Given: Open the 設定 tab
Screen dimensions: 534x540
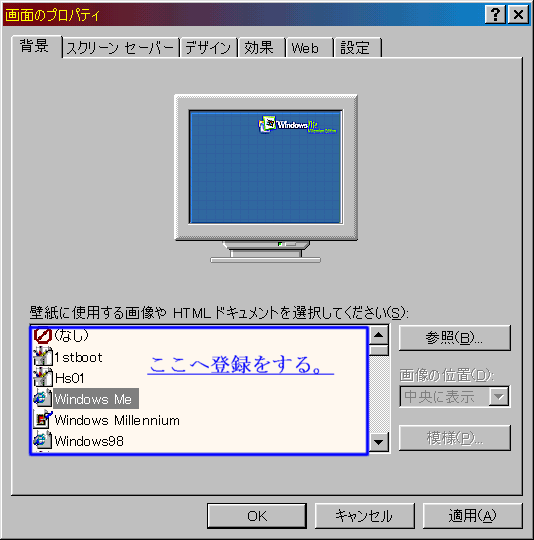Looking at the screenshot, I should click(x=357, y=48).
